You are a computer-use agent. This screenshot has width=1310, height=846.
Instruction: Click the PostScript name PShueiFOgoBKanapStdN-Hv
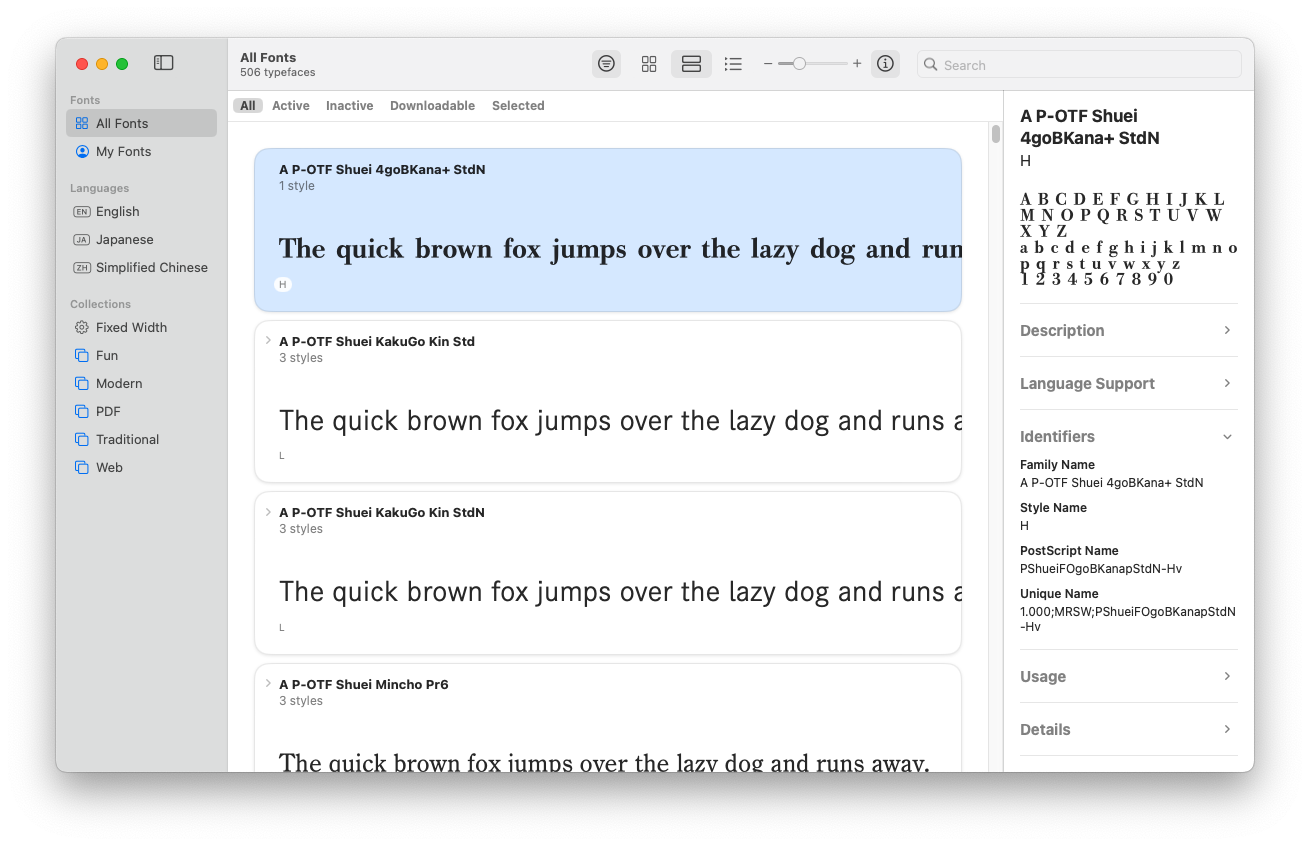pos(1101,568)
